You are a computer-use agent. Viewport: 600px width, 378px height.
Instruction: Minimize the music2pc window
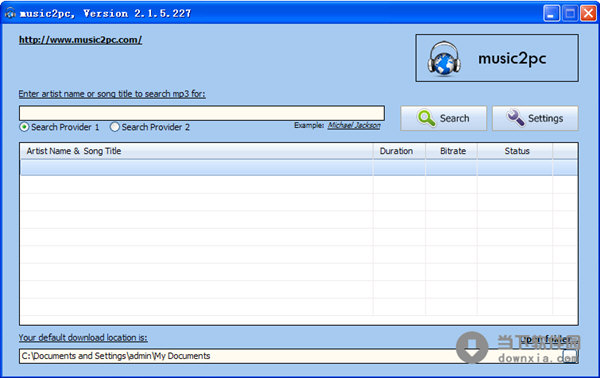tap(551, 14)
